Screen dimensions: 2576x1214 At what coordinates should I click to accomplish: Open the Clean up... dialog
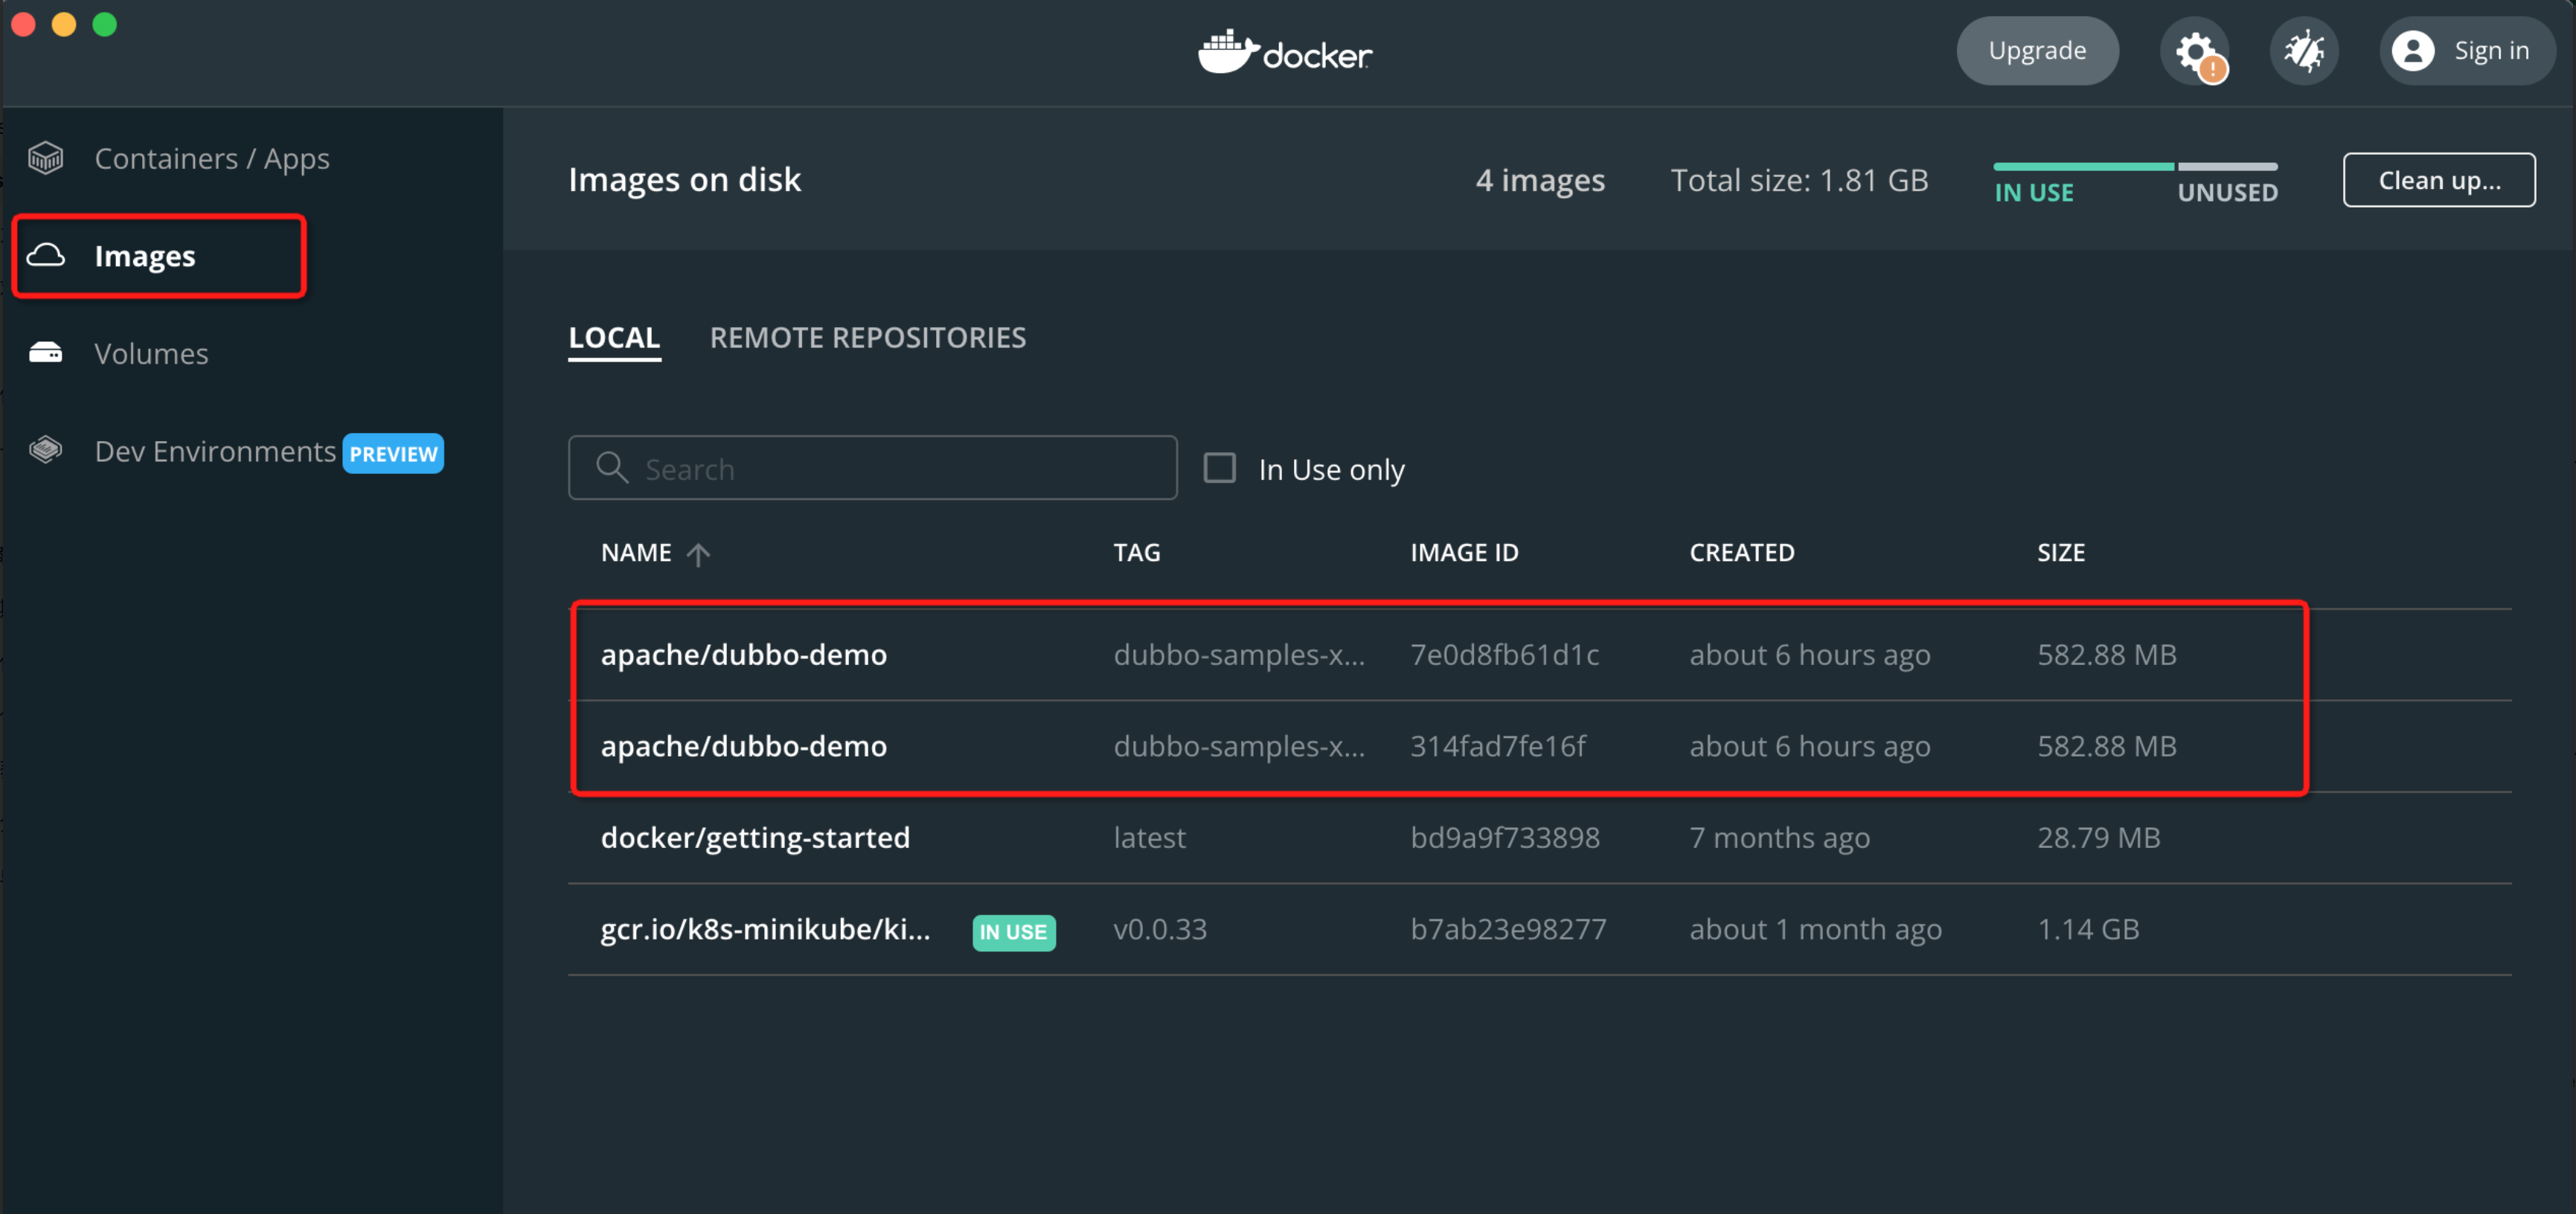coord(2438,180)
